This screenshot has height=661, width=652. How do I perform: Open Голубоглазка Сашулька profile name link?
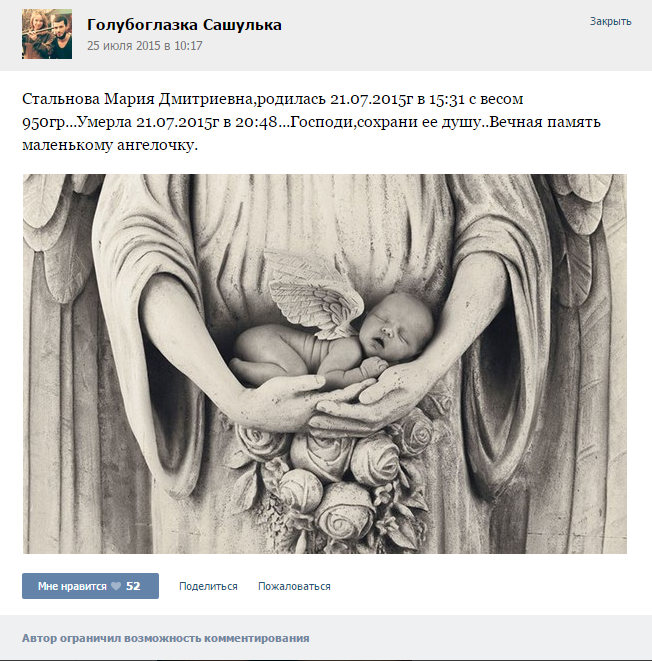[184, 25]
